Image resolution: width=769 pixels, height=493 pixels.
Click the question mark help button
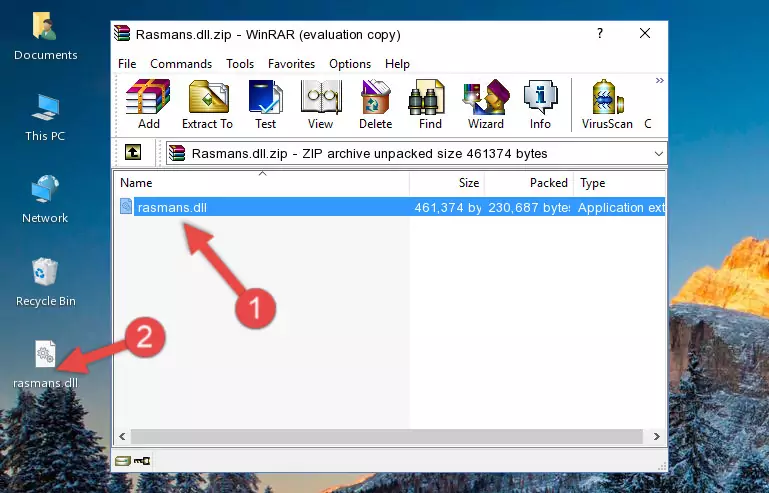600,33
